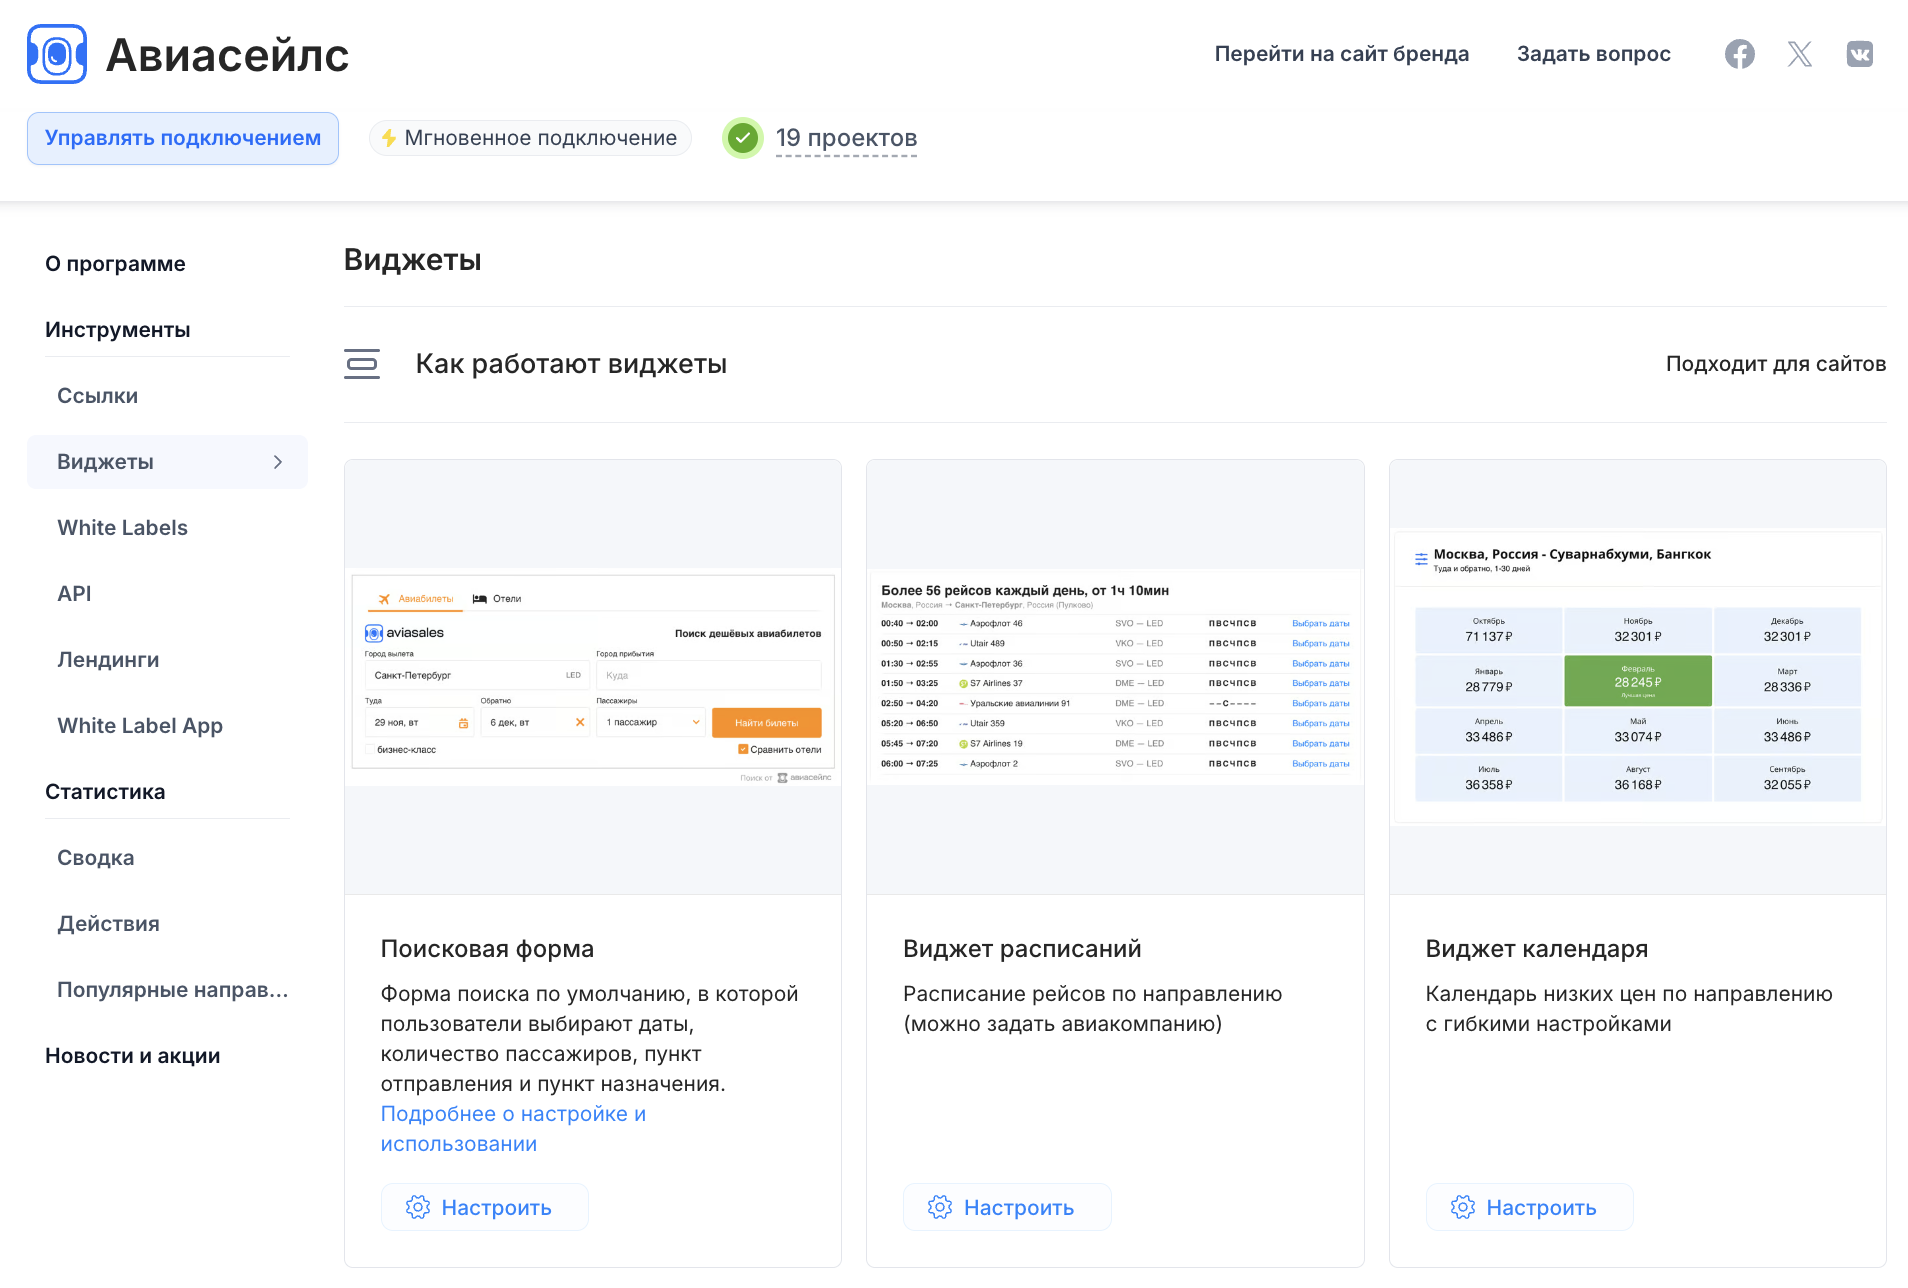Open Лендинги in sidebar
The image size is (1908, 1288).
108,660
